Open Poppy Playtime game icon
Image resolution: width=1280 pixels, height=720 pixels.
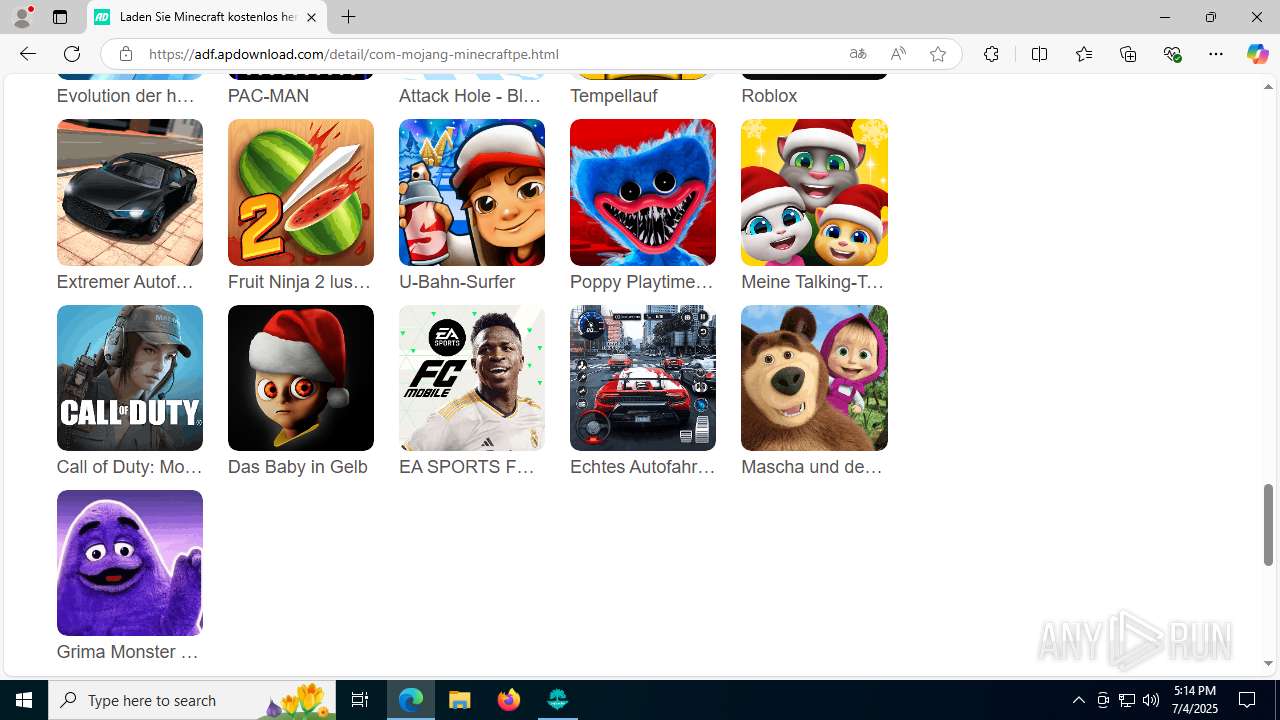coord(643,192)
